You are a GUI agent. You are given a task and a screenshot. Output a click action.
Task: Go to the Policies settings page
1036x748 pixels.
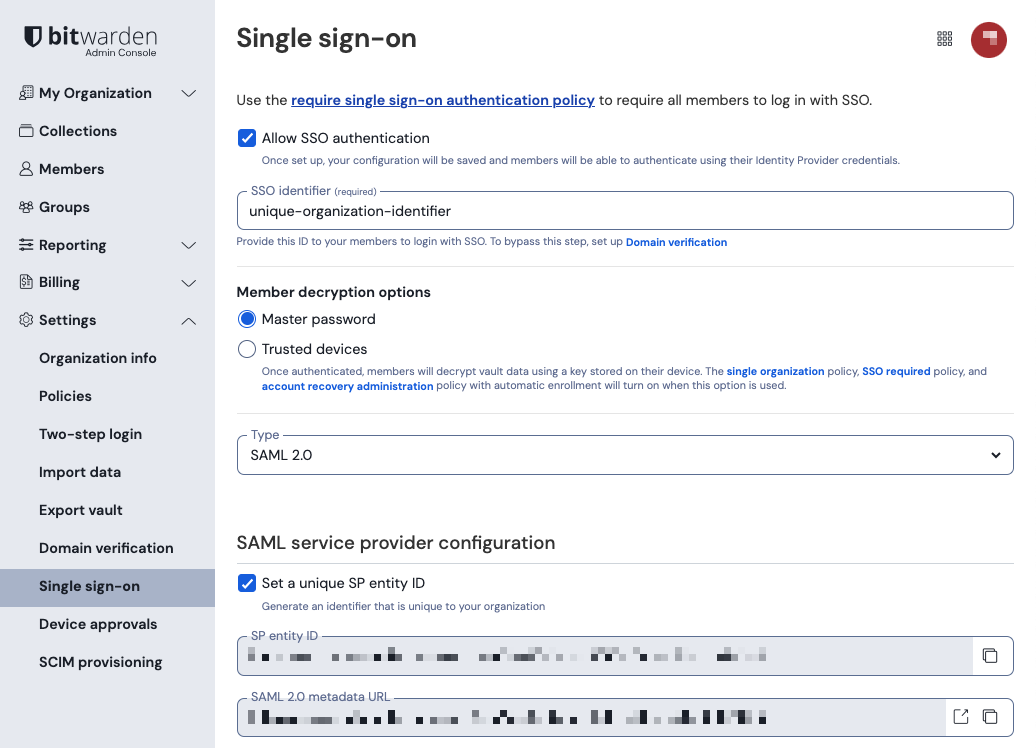click(65, 396)
